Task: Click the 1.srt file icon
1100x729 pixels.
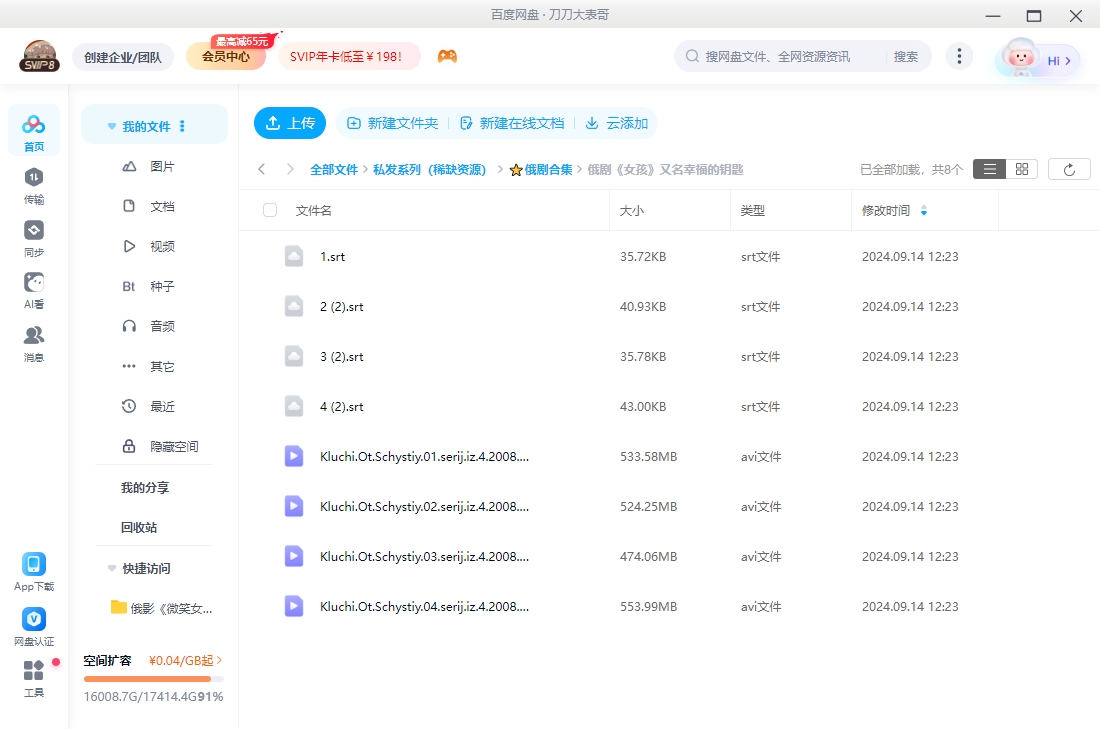Action: pyautogui.click(x=294, y=256)
